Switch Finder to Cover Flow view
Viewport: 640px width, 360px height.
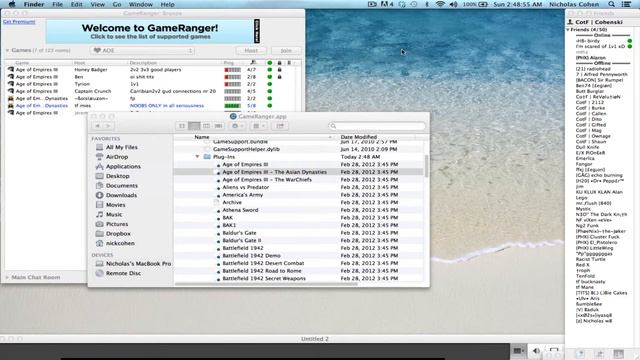pyautogui.click(x=218, y=126)
